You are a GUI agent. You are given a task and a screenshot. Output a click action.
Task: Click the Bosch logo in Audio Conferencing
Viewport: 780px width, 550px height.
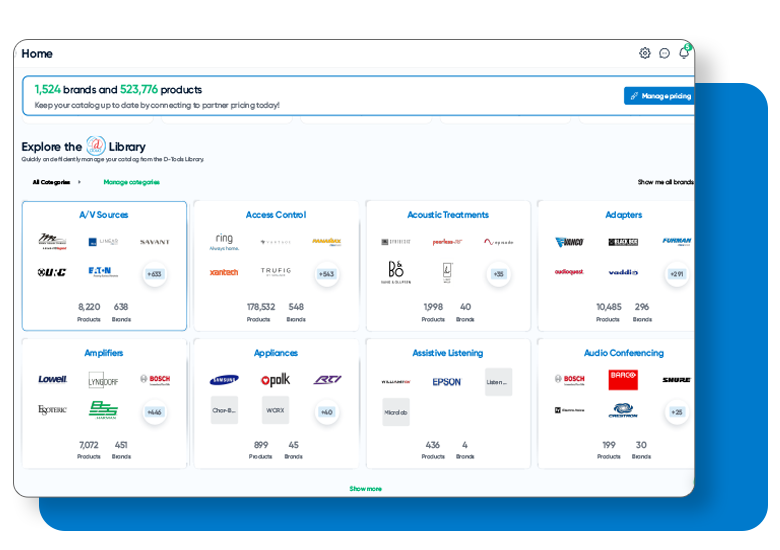click(571, 380)
